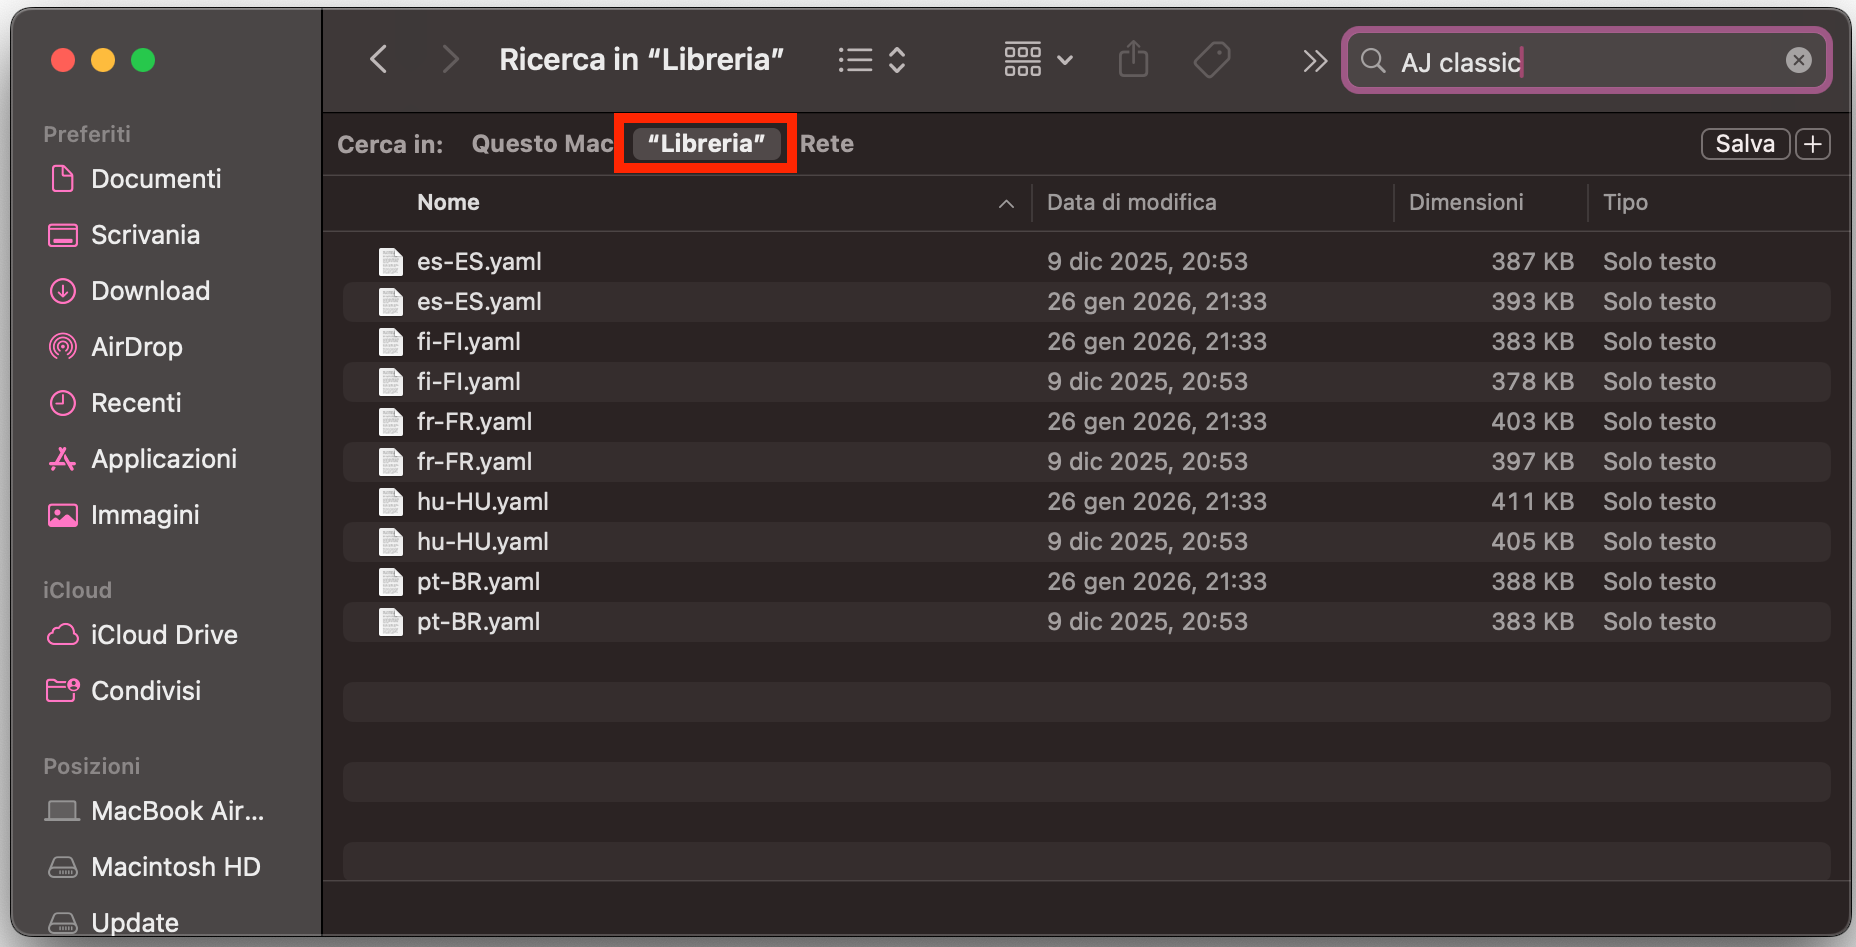Open AirDrop in the sidebar

(136, 347)
